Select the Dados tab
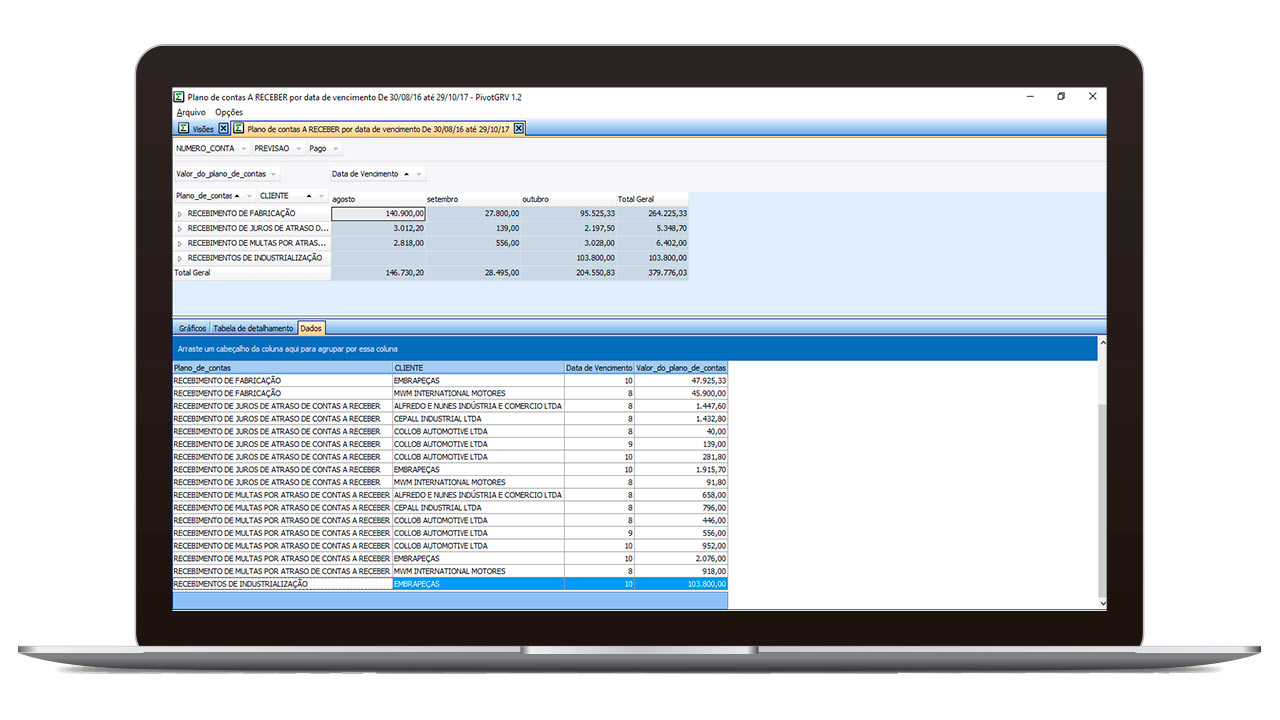The height and width of the screenshot is (720, 1280). click(311, 328)
